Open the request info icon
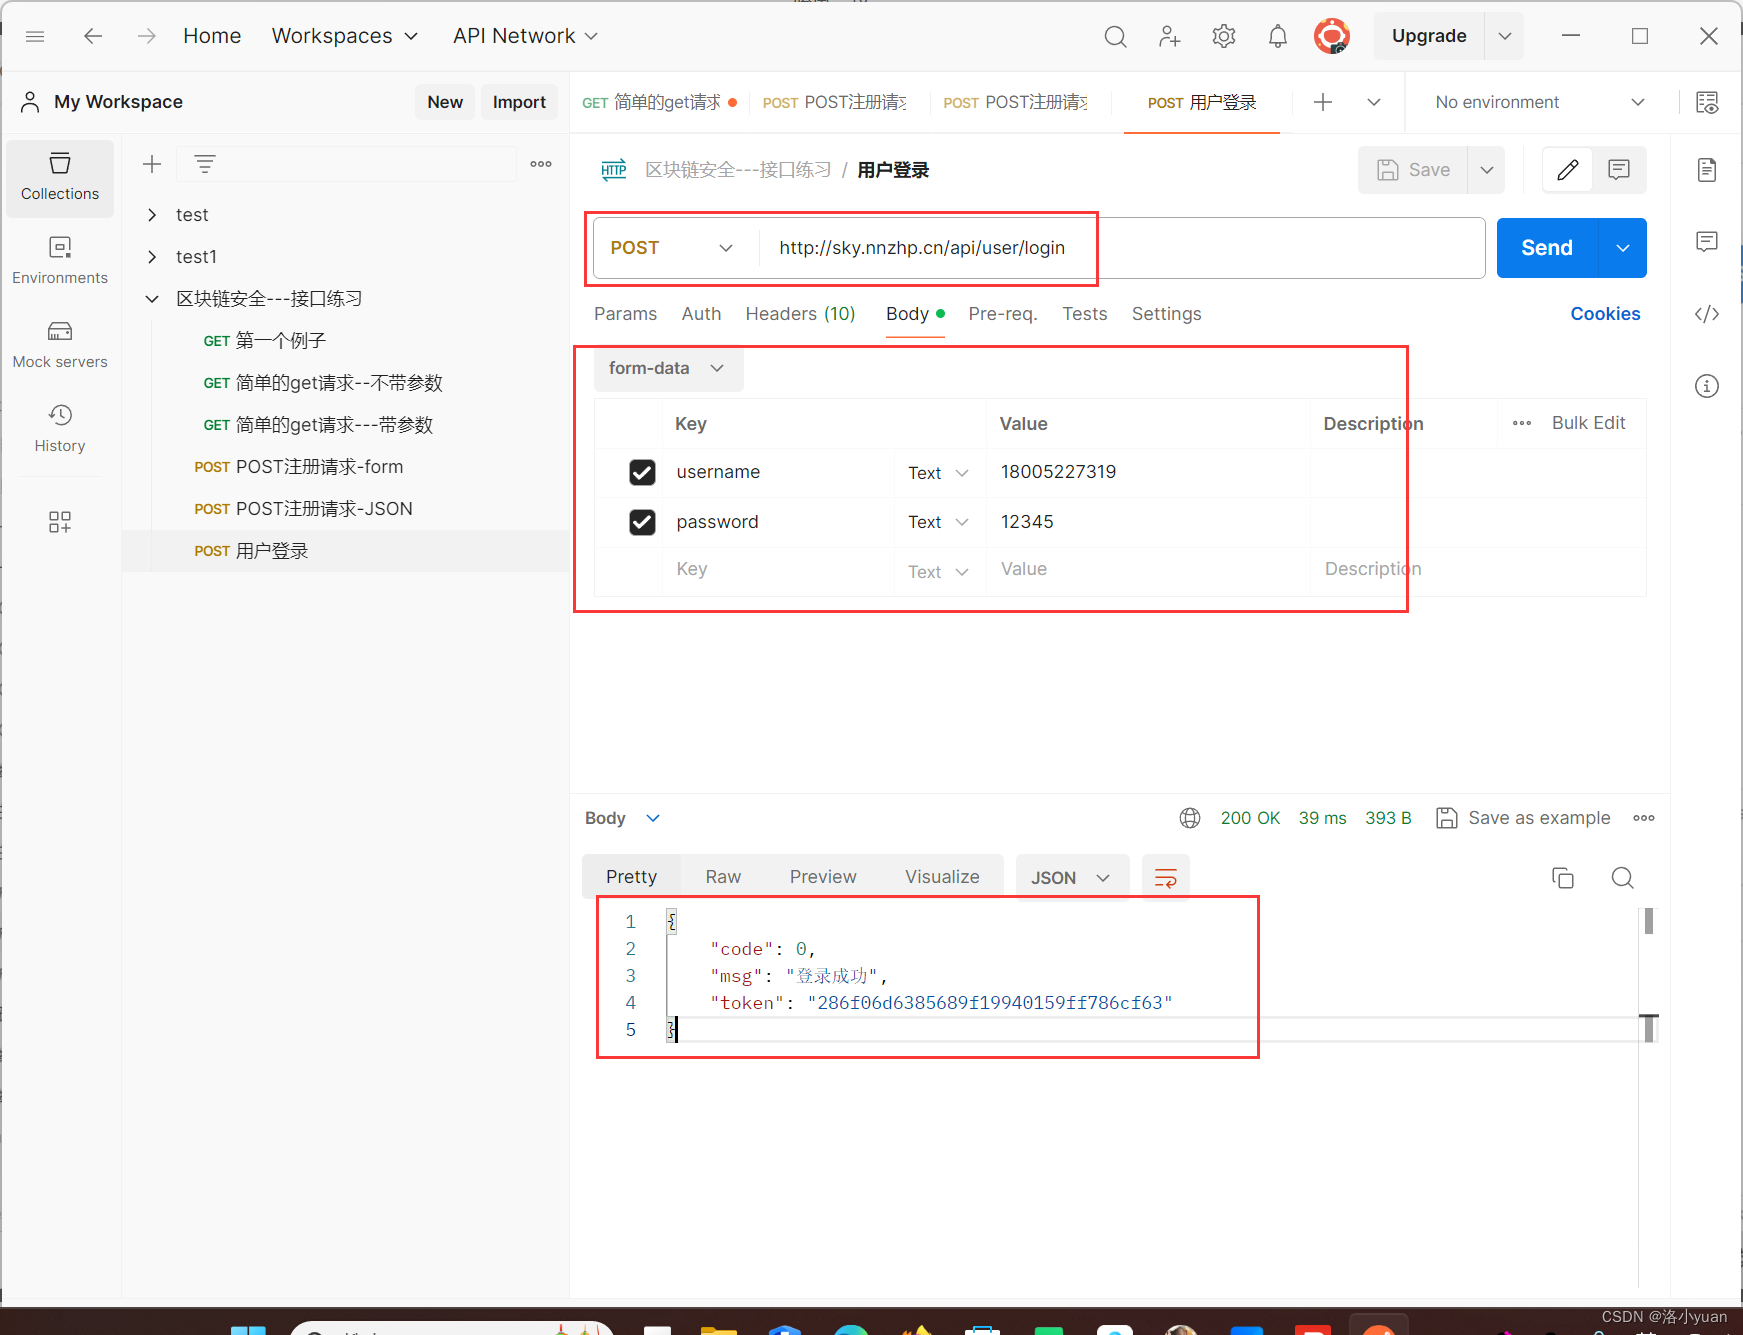 point(1707,386)
